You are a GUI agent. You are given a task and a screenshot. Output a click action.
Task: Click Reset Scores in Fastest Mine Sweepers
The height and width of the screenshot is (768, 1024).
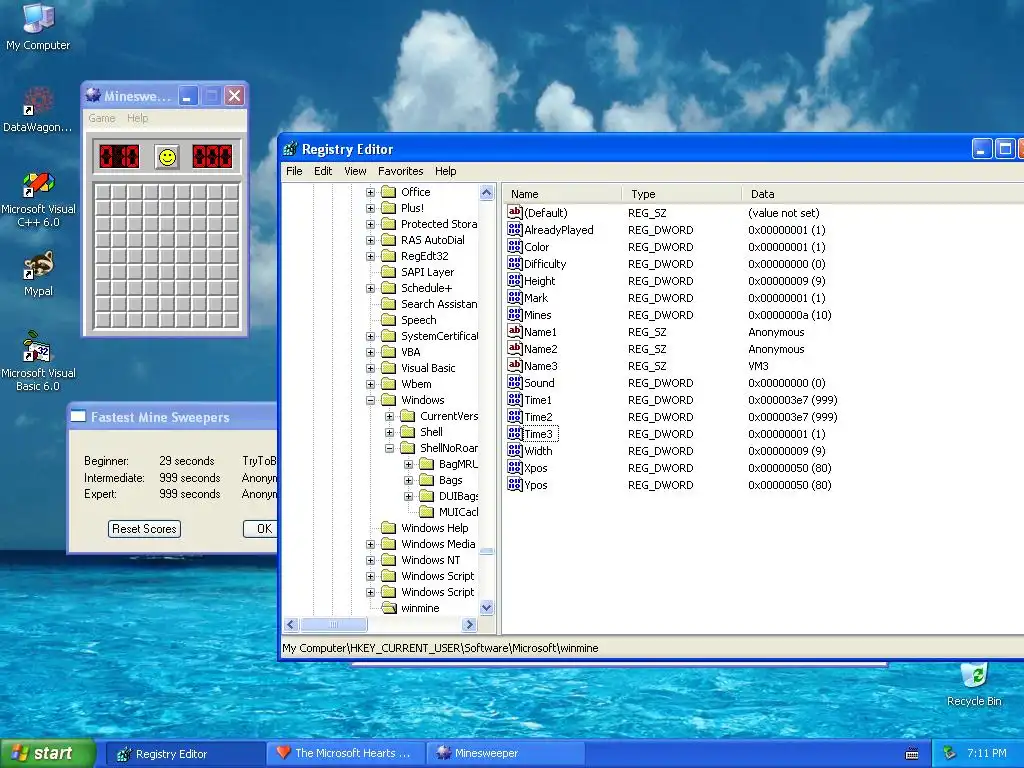pos(144,529)
